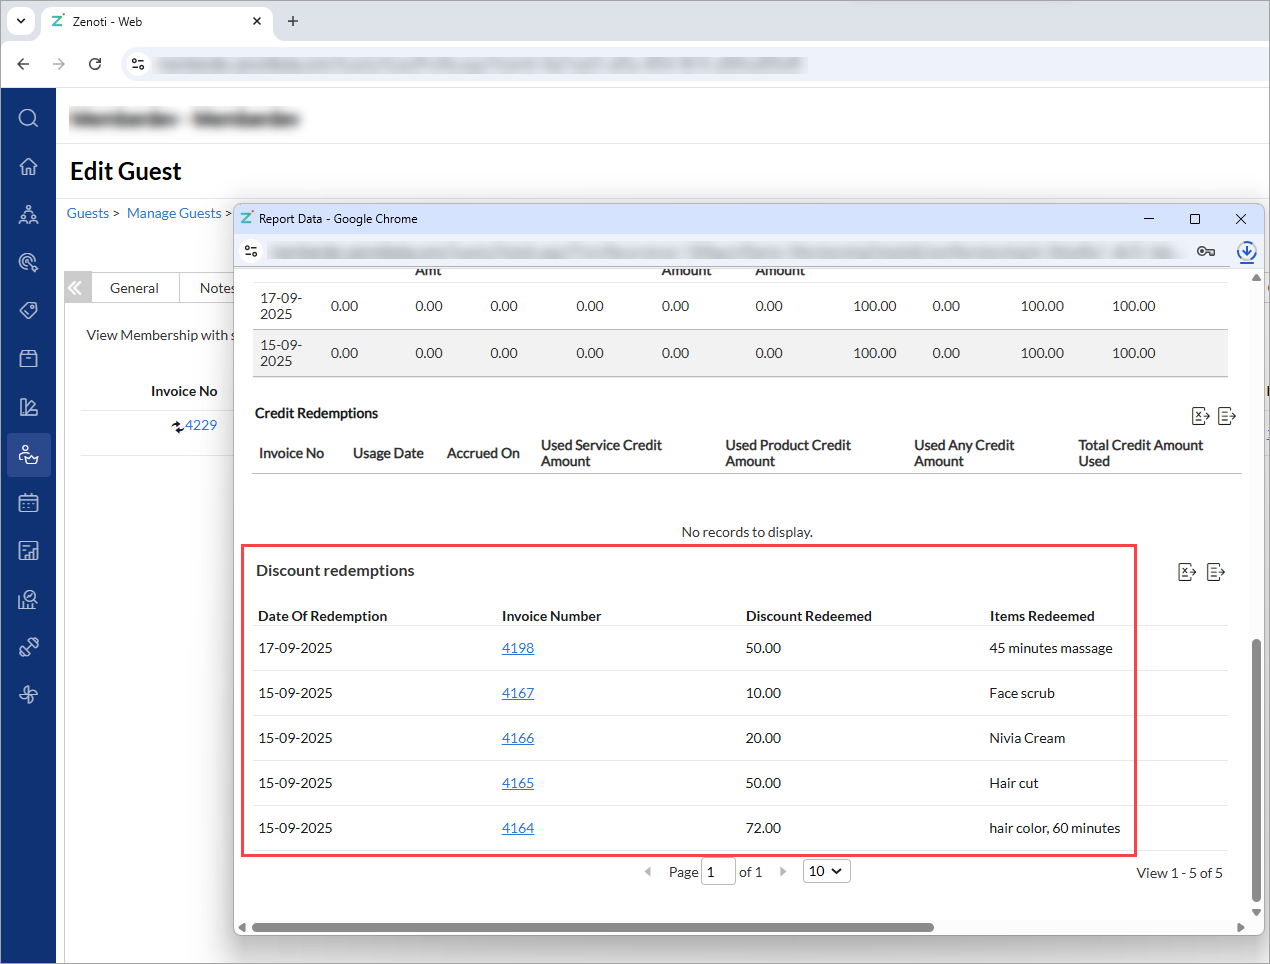Open the price tag icon in sidebar

28,310
